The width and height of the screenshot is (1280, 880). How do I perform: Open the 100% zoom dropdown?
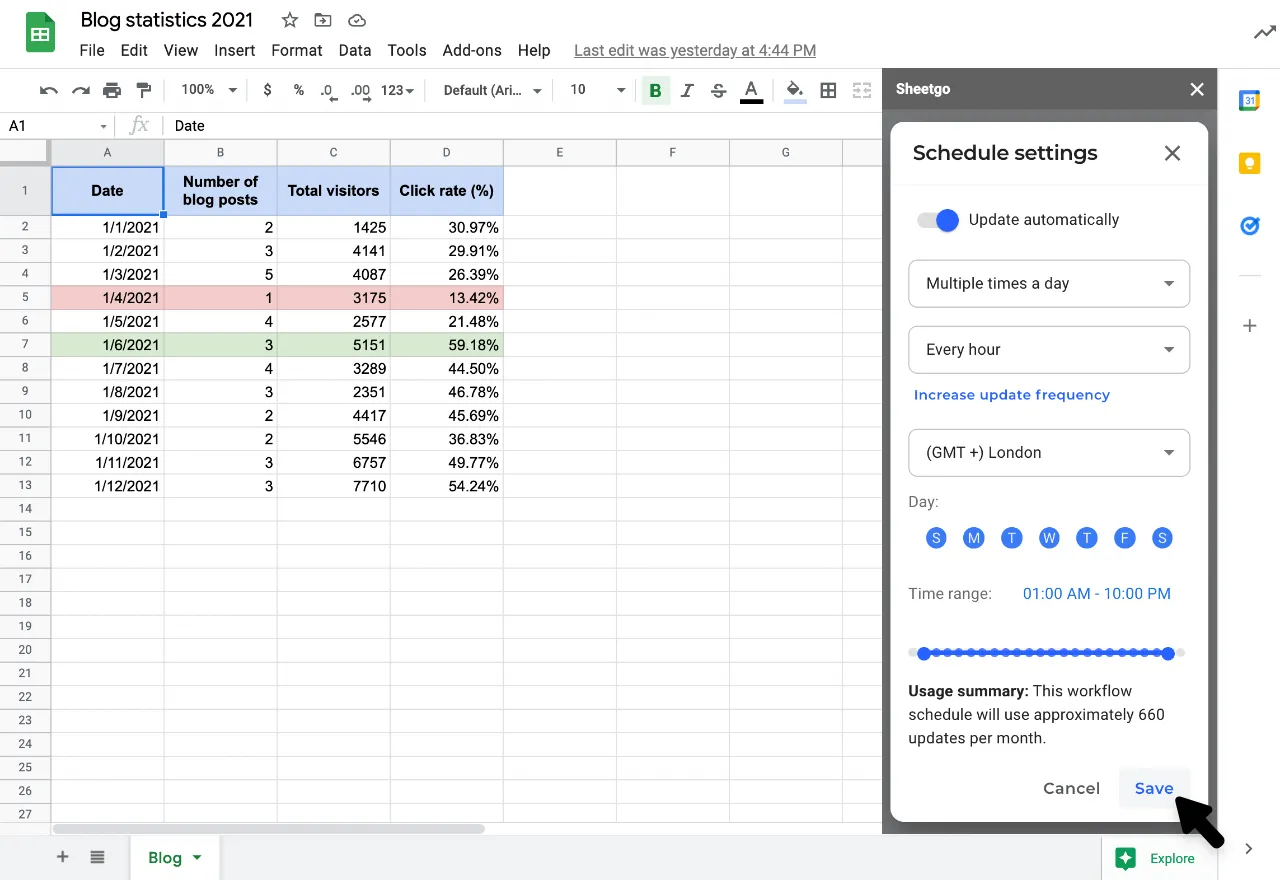[x=208, y=90]
